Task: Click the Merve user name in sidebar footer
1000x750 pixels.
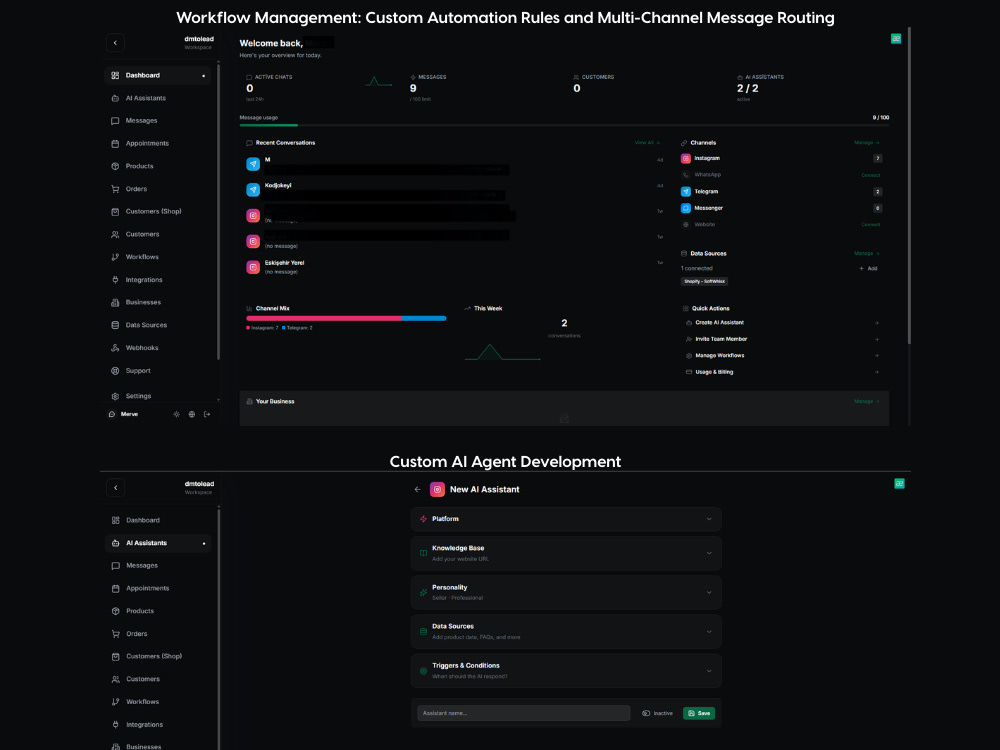Action: pos(129,415)
